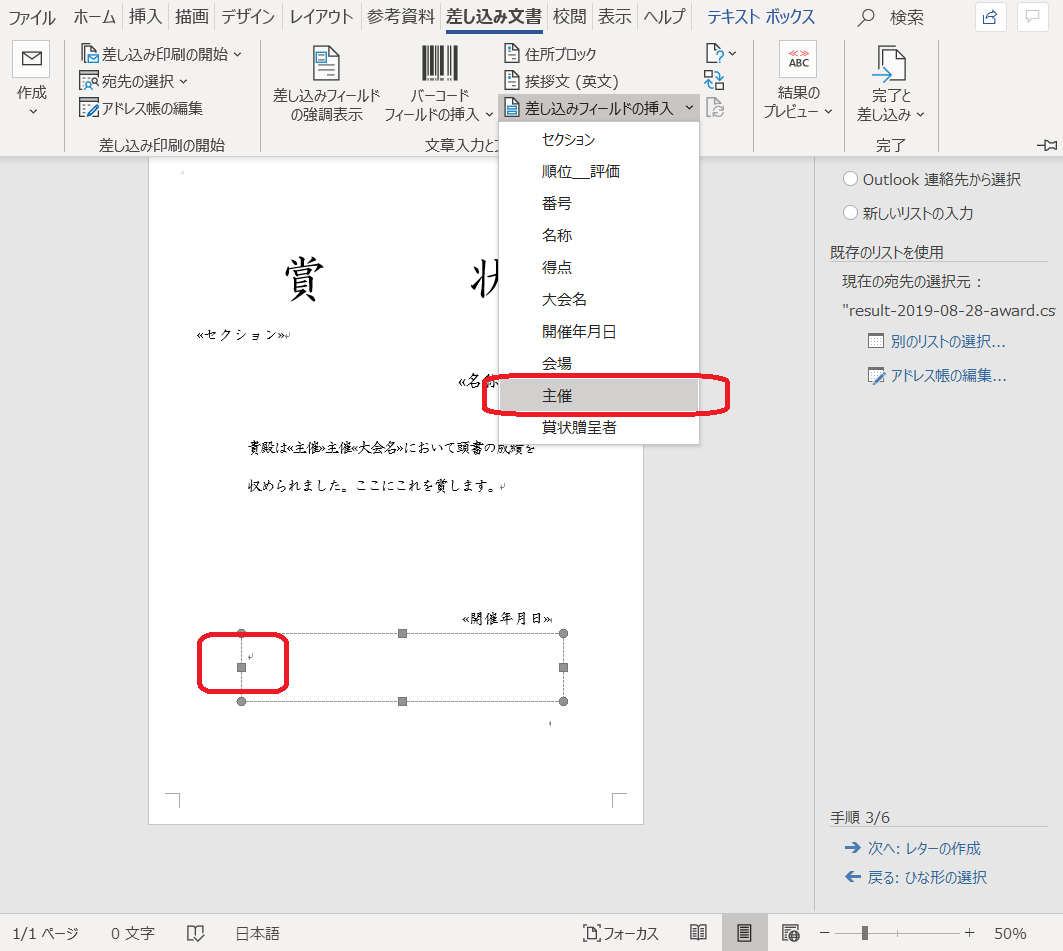Click アドレス帳の編集 ribbon icon

tap(89, 108)
